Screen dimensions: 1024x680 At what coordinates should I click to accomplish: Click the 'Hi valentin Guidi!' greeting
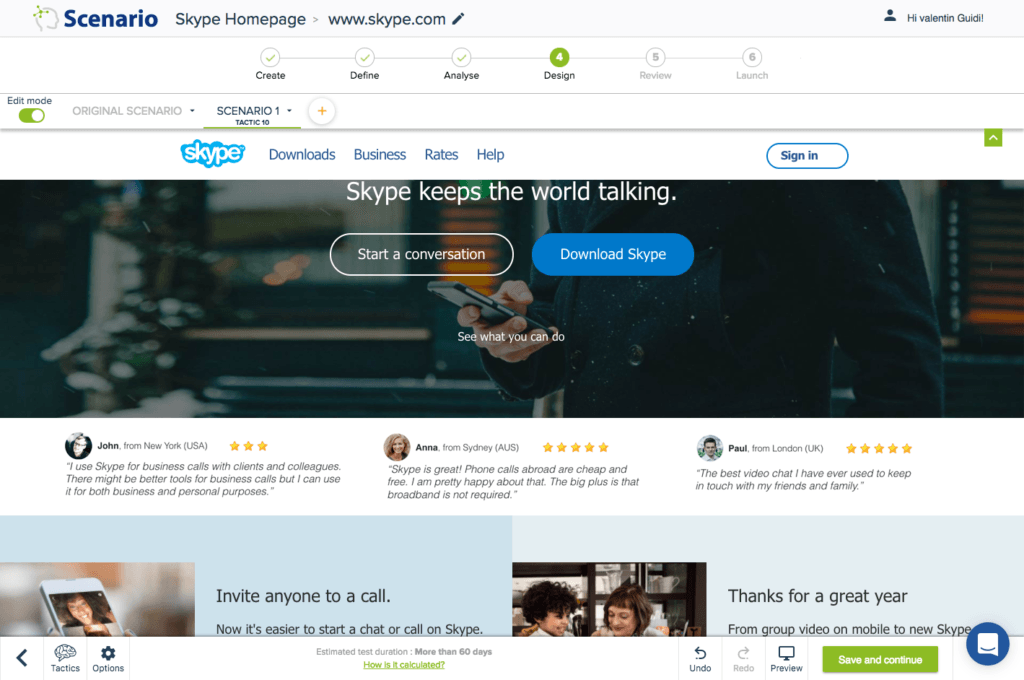click(945, 18)
